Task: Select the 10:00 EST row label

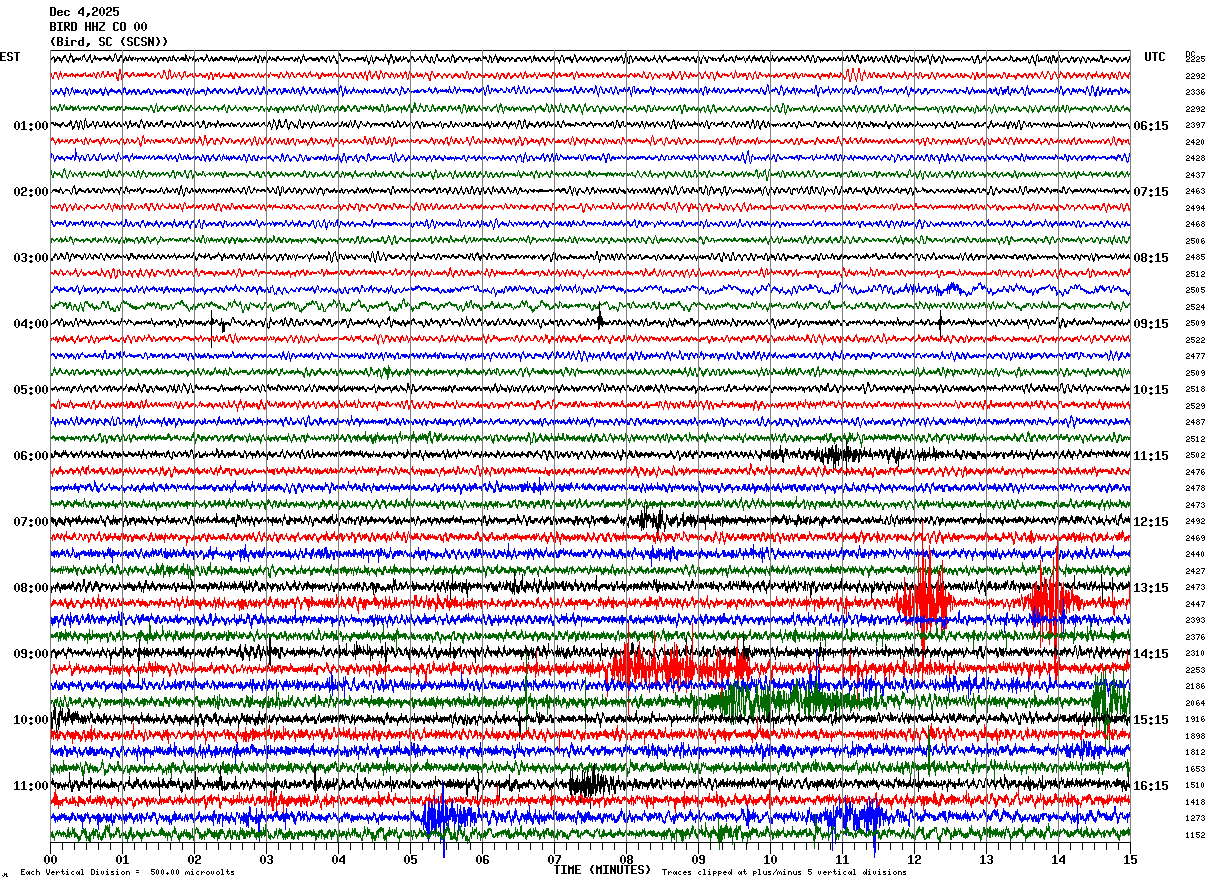Action: click(31, 720)
